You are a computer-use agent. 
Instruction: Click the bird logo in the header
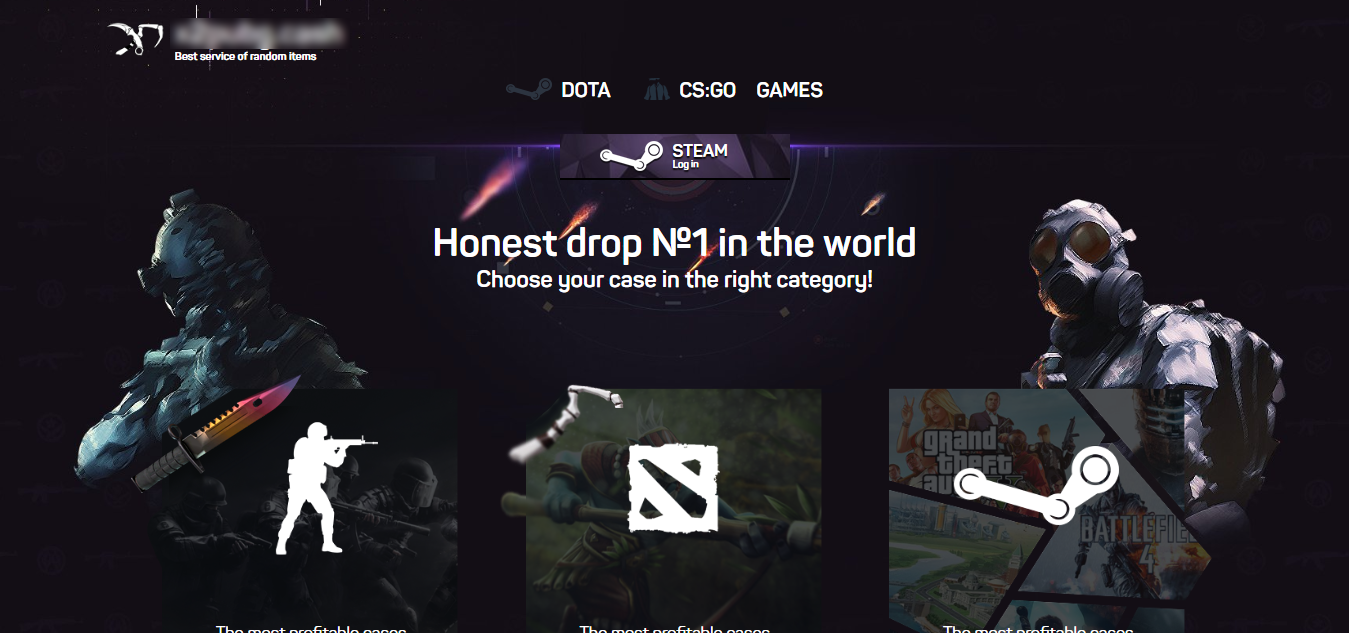pyautogui.click(x=135, y=39)
